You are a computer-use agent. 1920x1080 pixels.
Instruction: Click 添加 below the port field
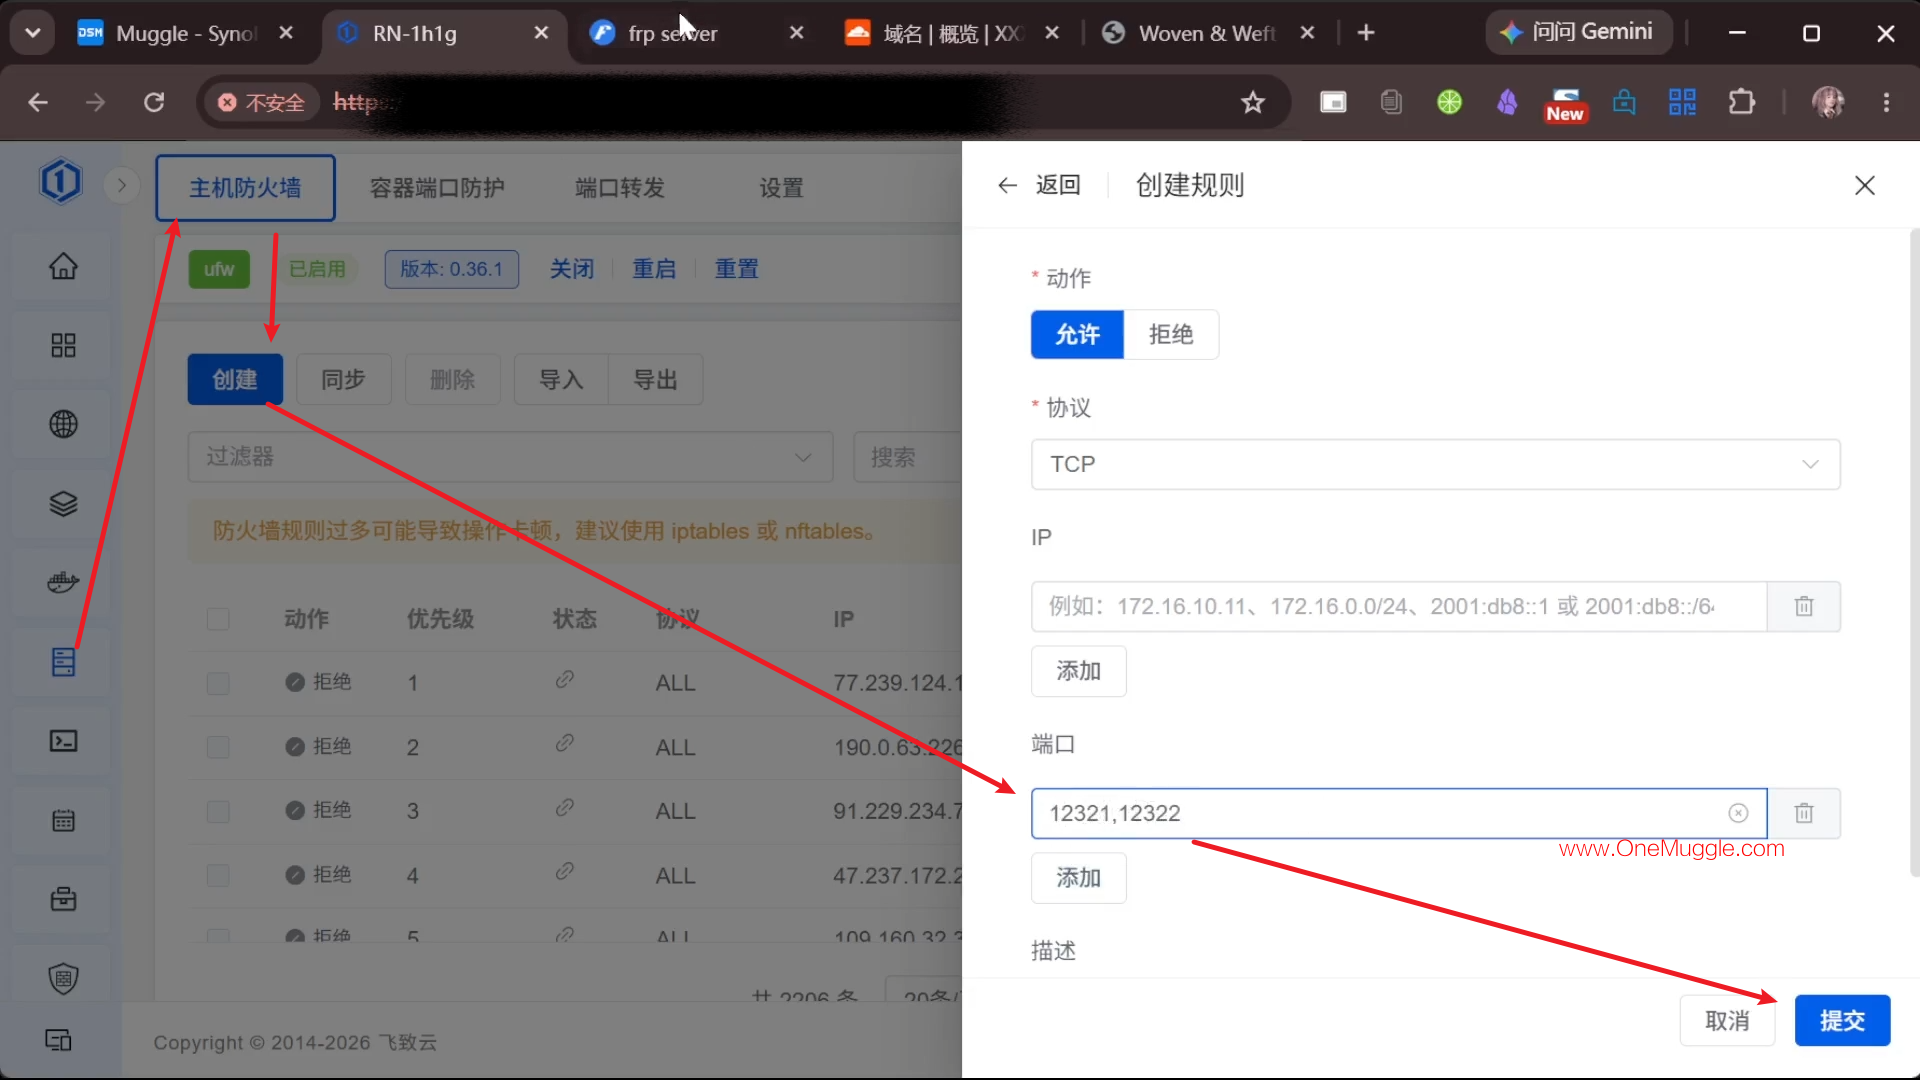[1078, 878]
